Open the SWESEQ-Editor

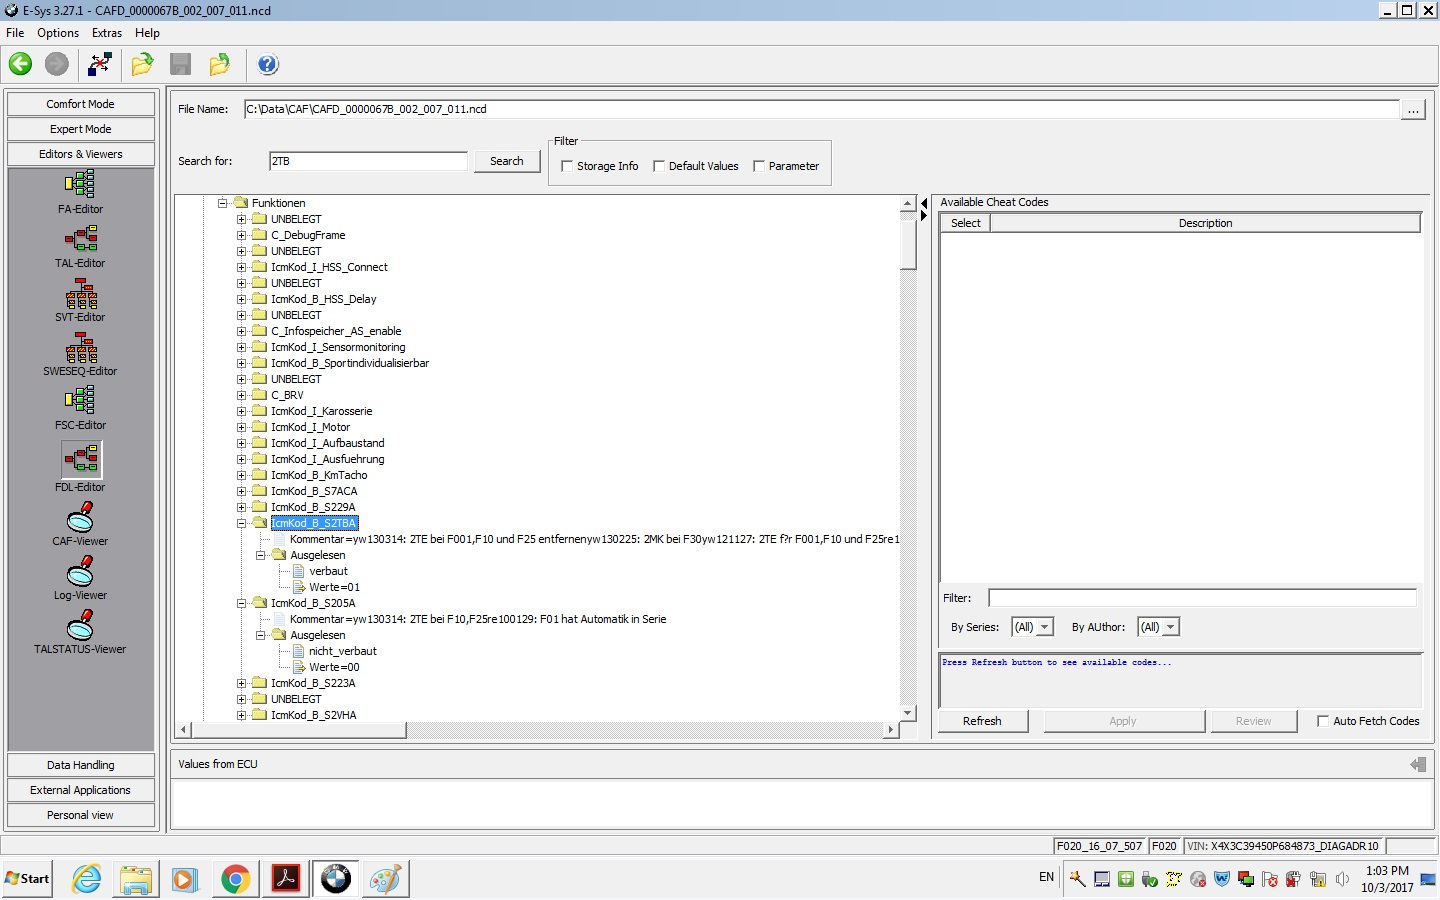click(80, 354)
